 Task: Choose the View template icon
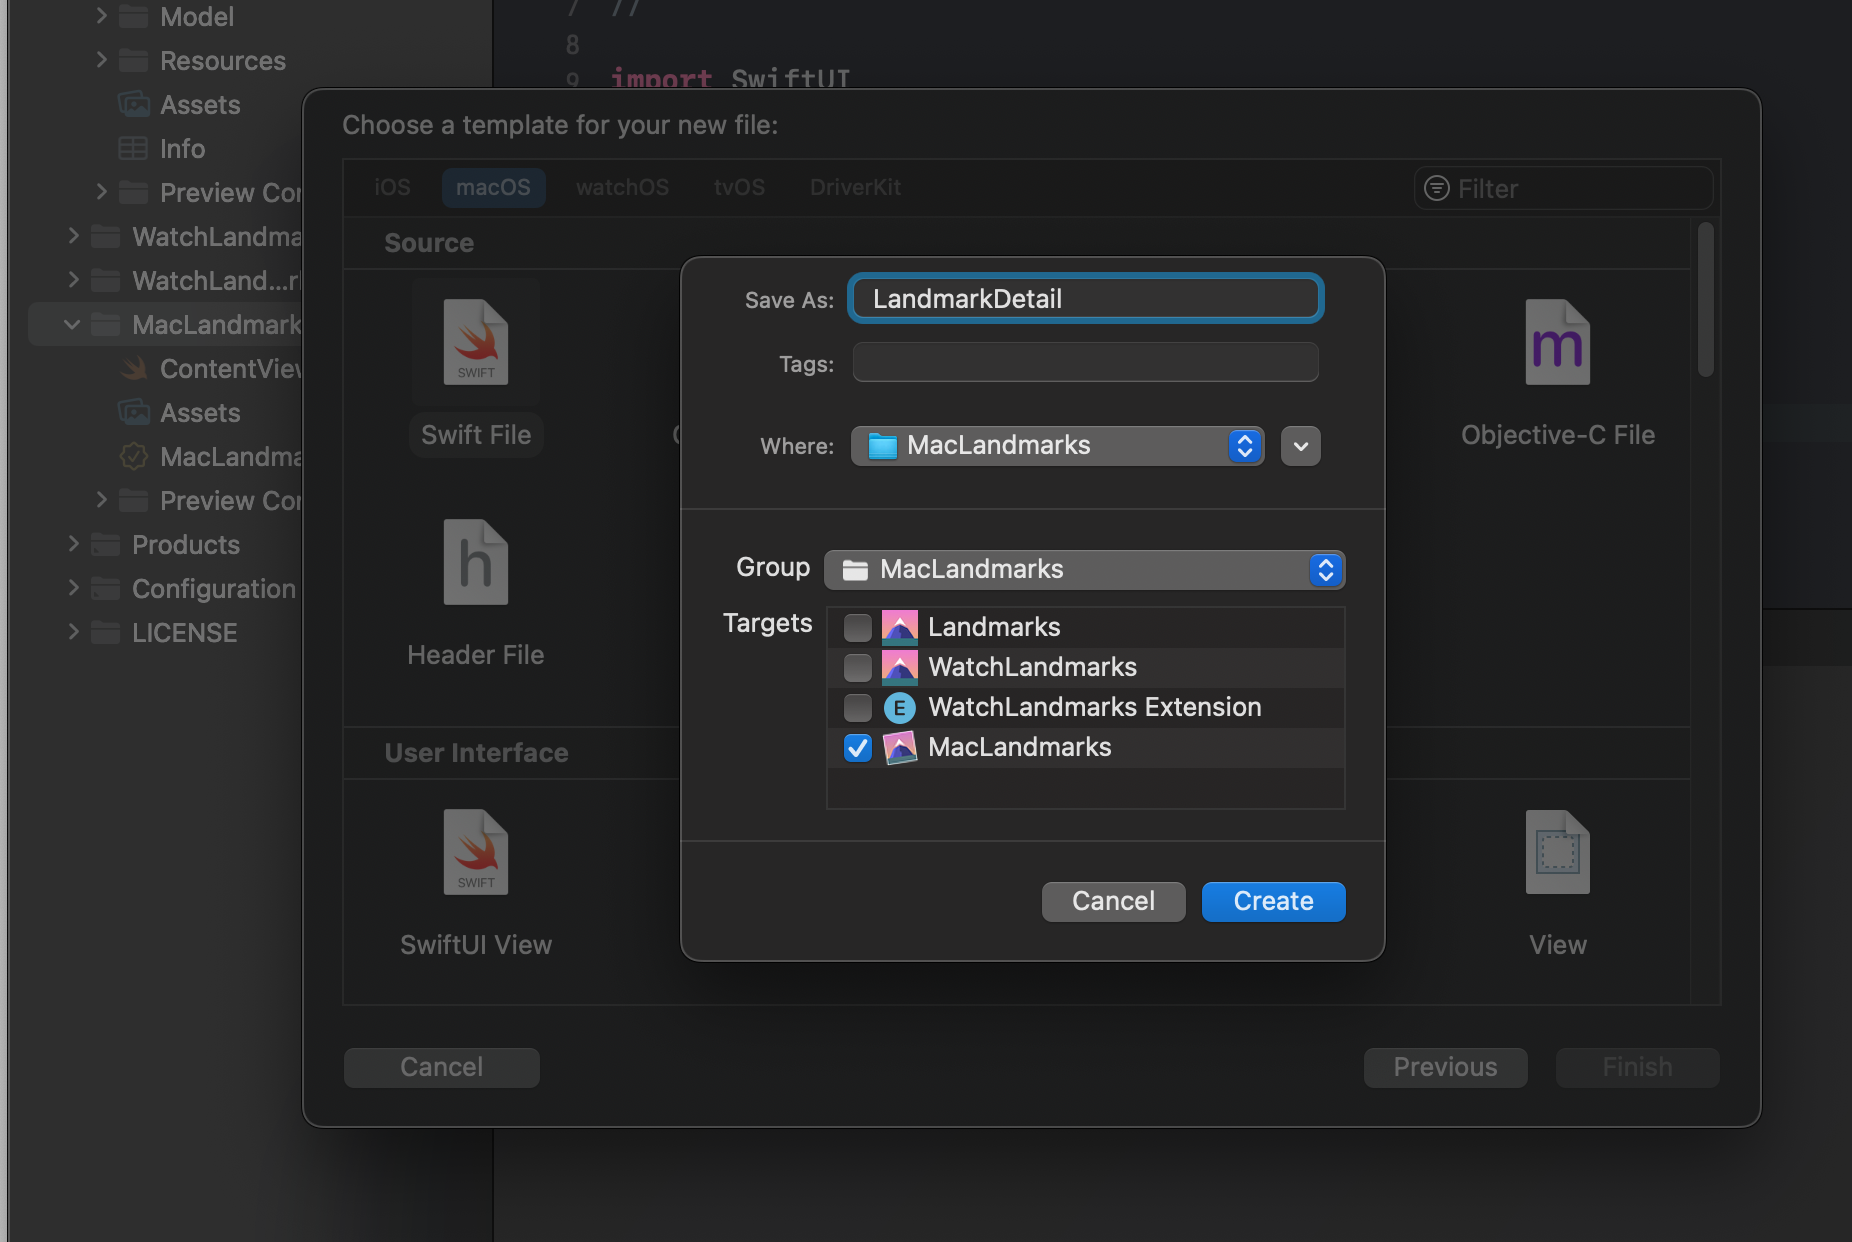click(1557, 852)
